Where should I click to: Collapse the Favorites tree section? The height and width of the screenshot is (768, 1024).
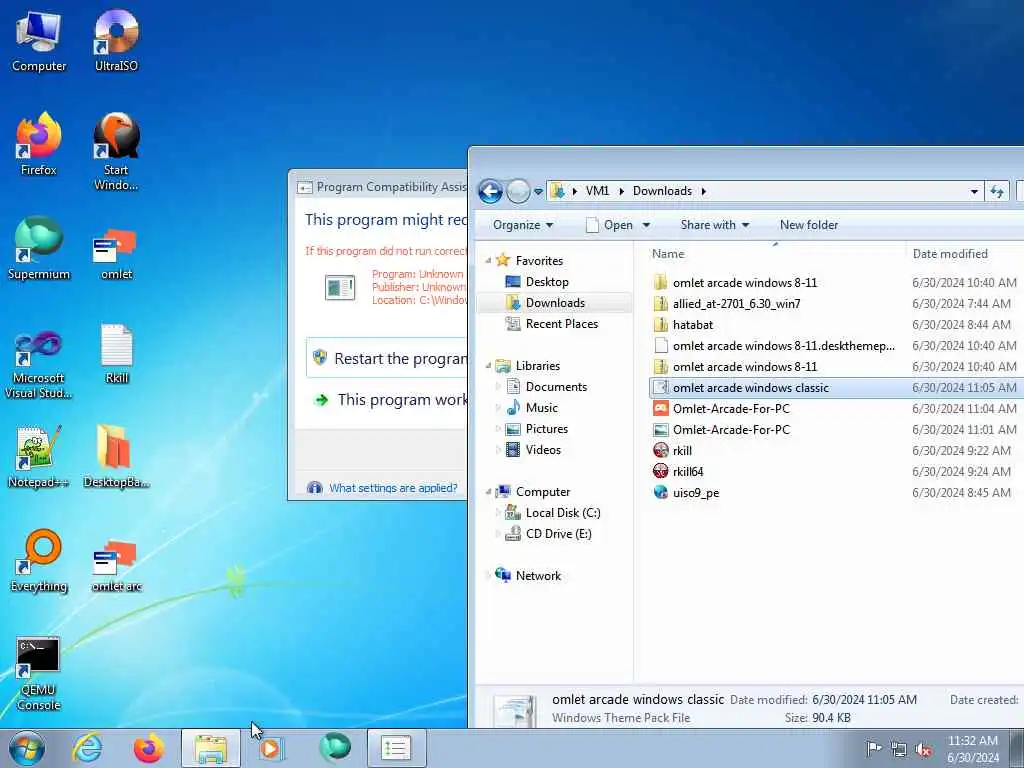tap(488, 261)
